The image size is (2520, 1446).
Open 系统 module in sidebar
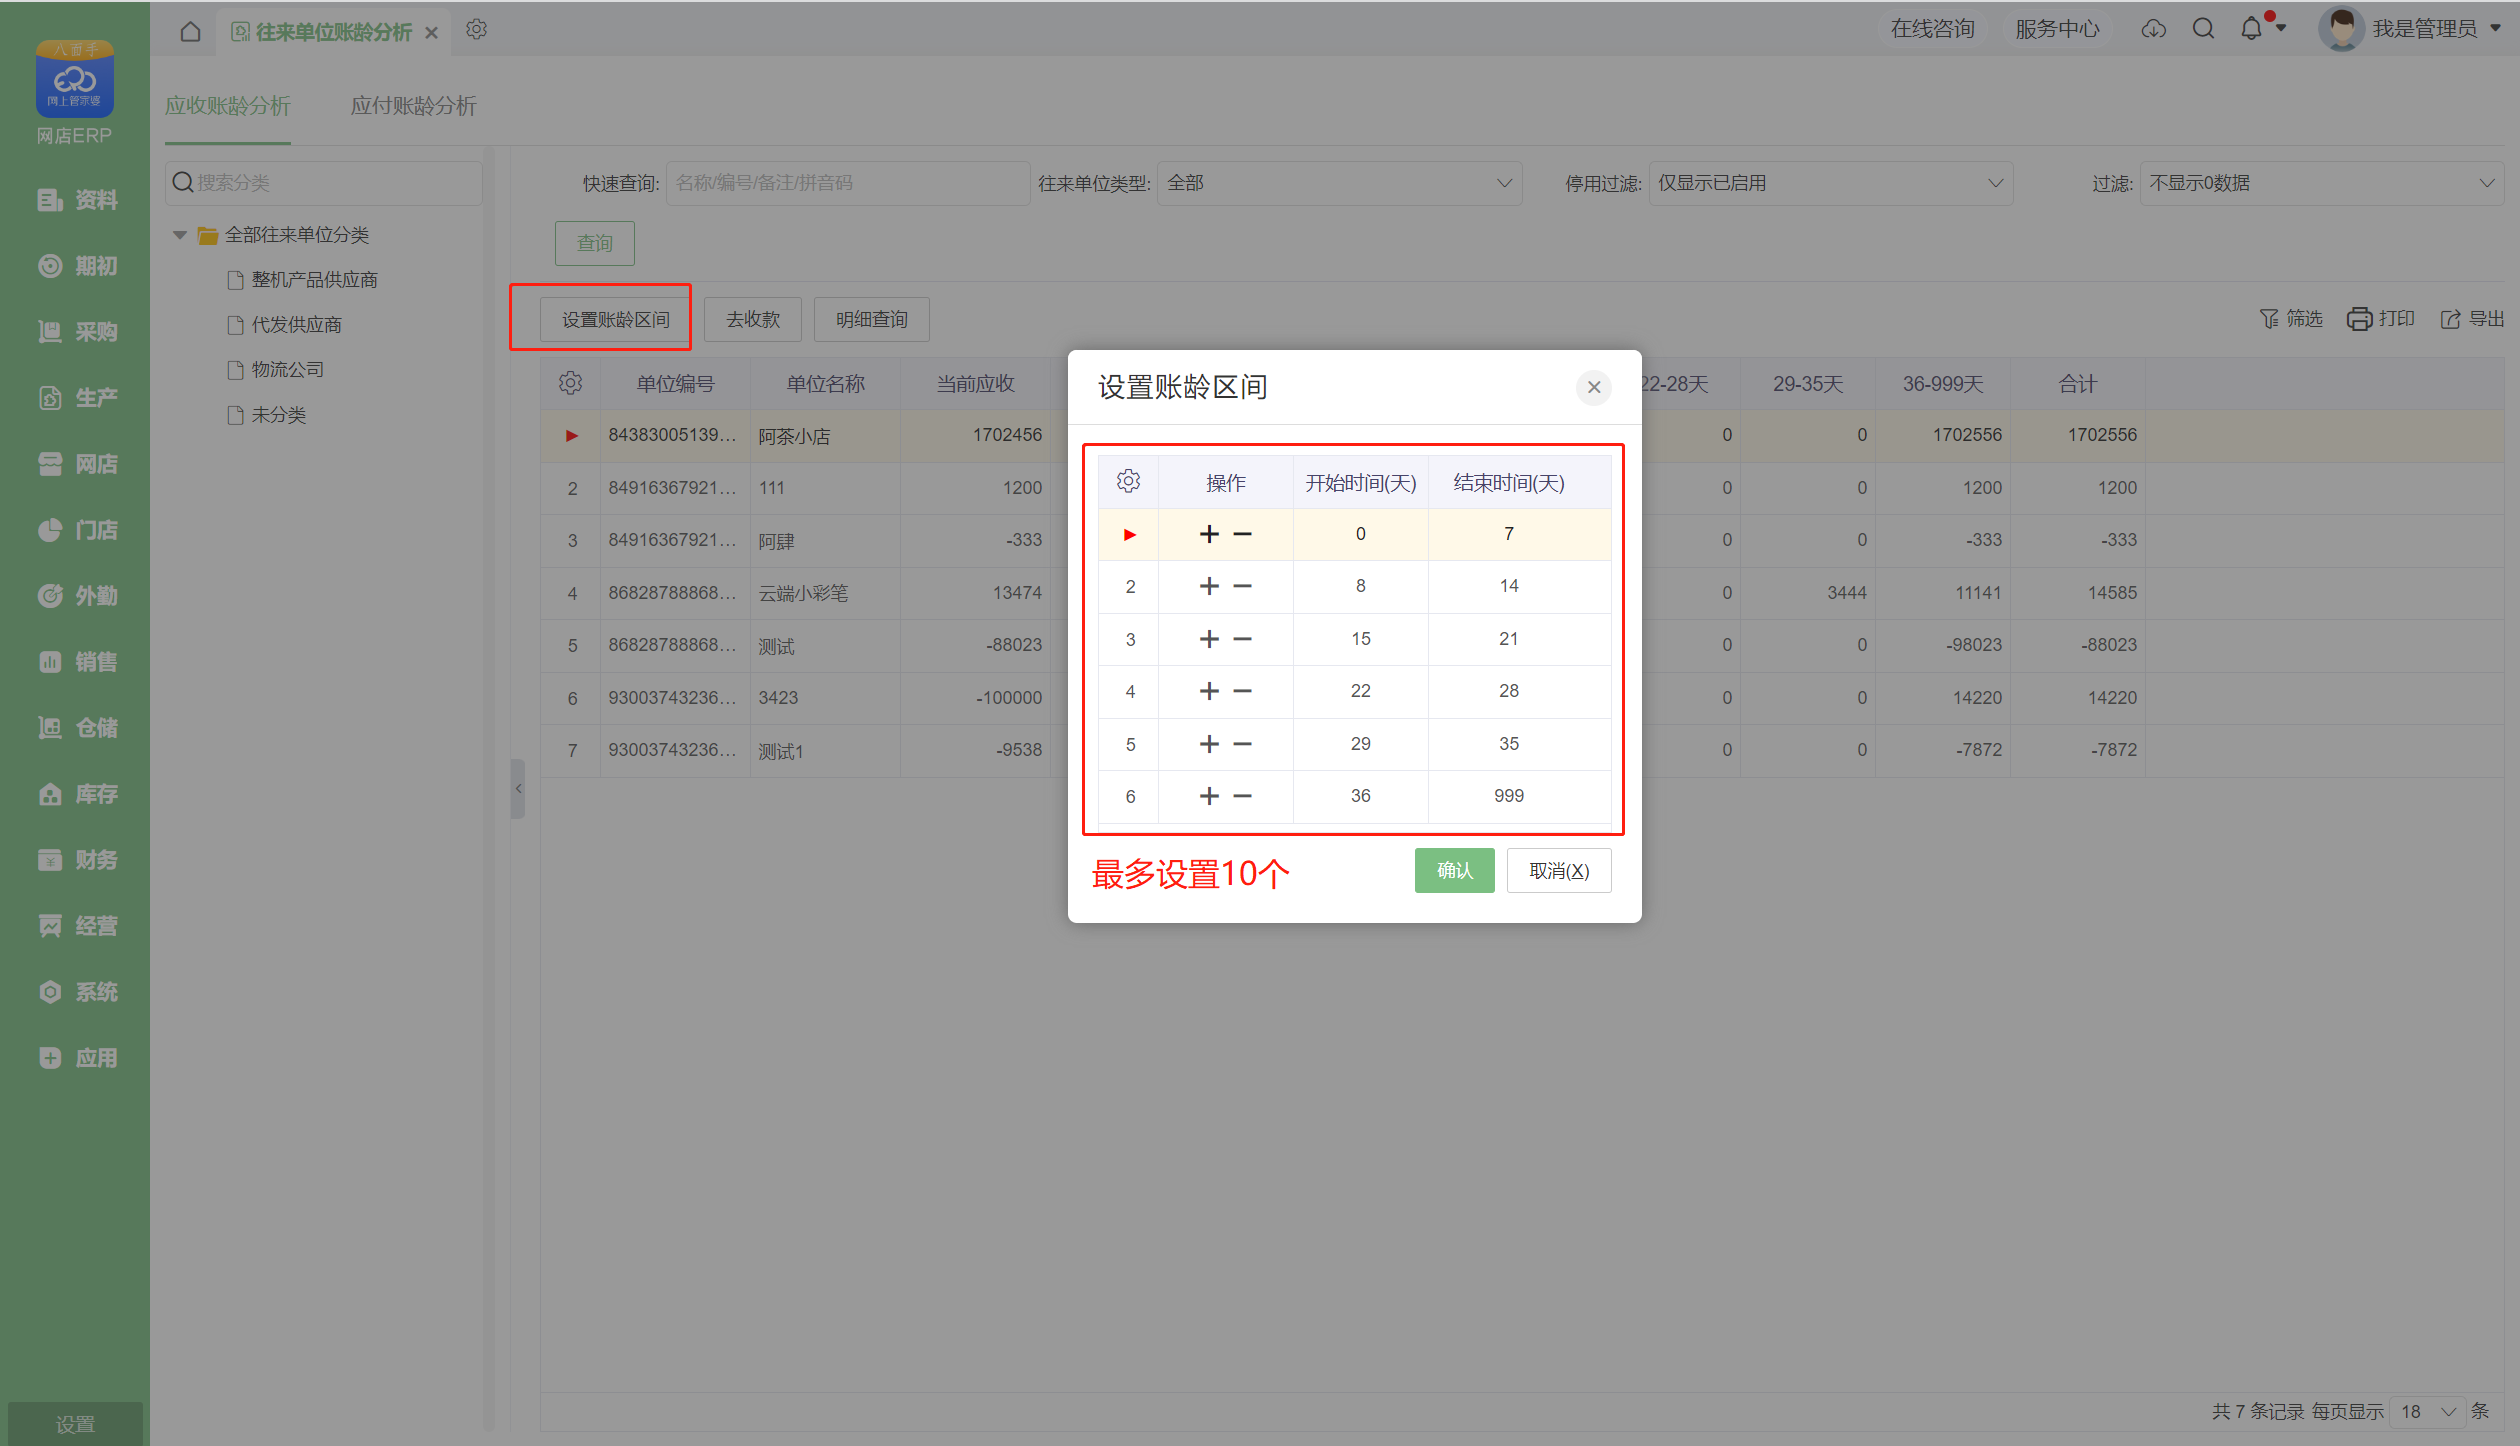tap(76, 992)
